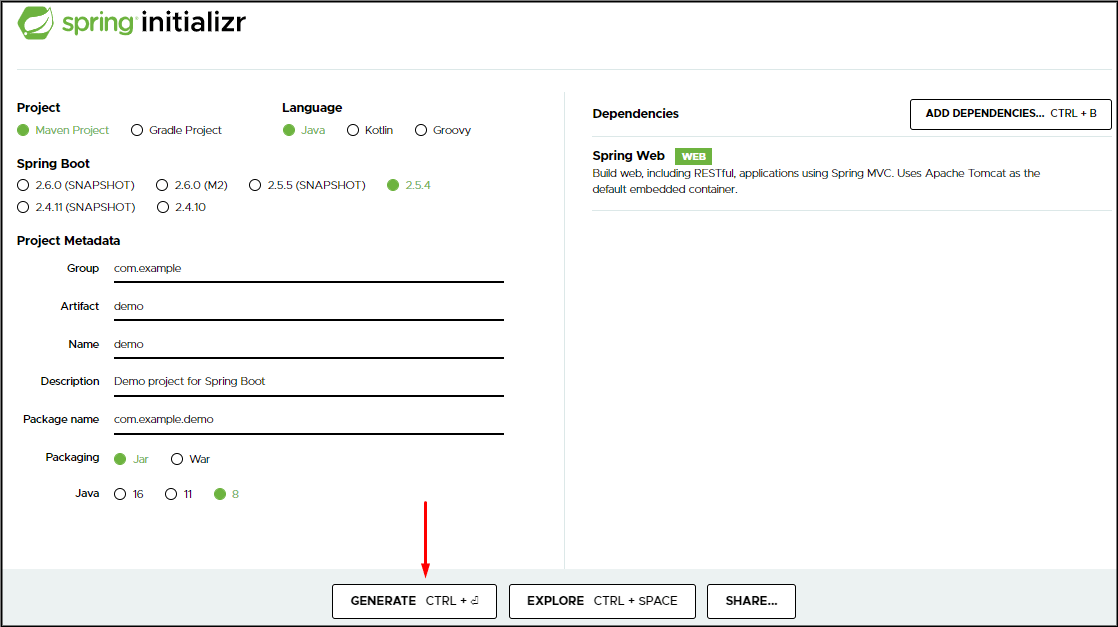Select the Java language option
The height and width of the screenshot is (627, 1118).
click(289, 130)
